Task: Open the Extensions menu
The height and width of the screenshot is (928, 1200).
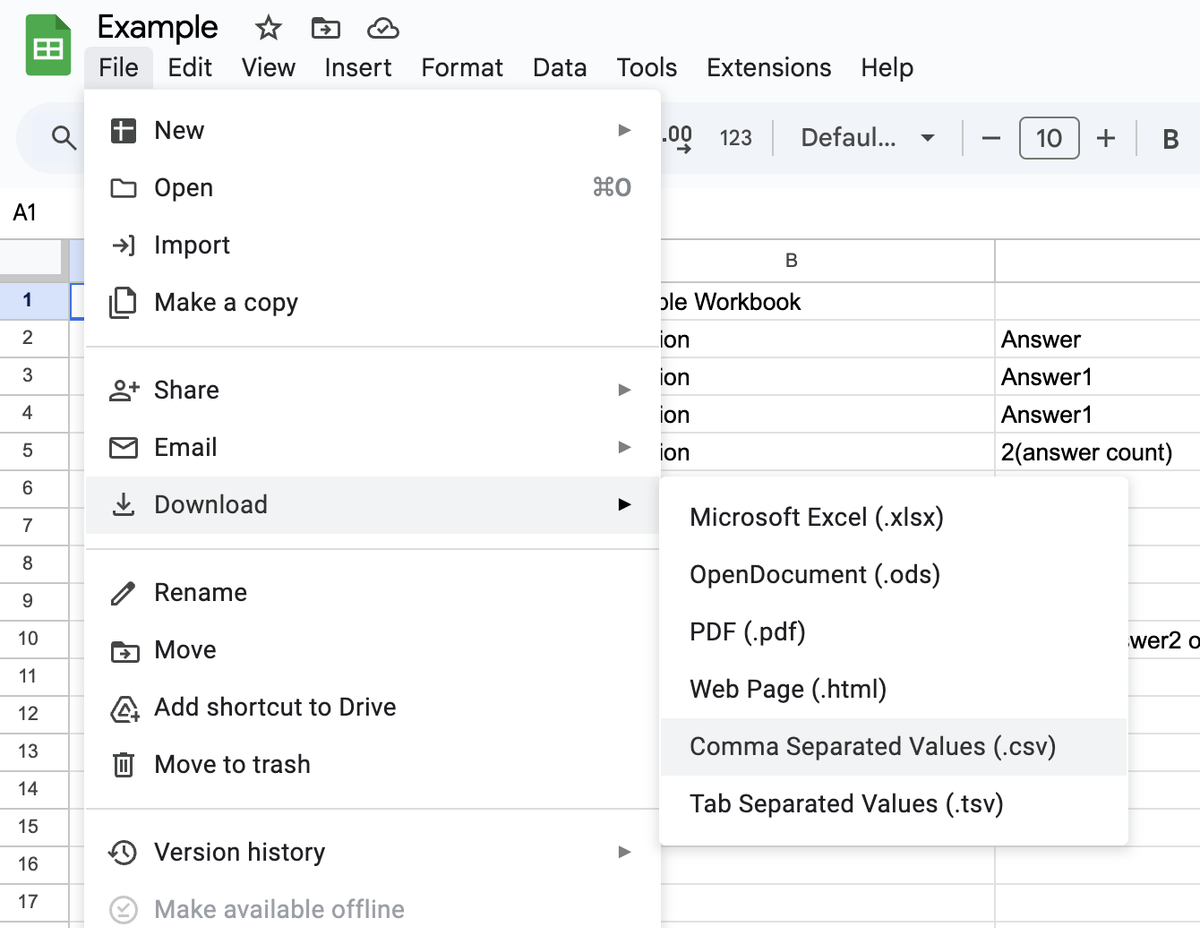Action: [x=768, y=67]
